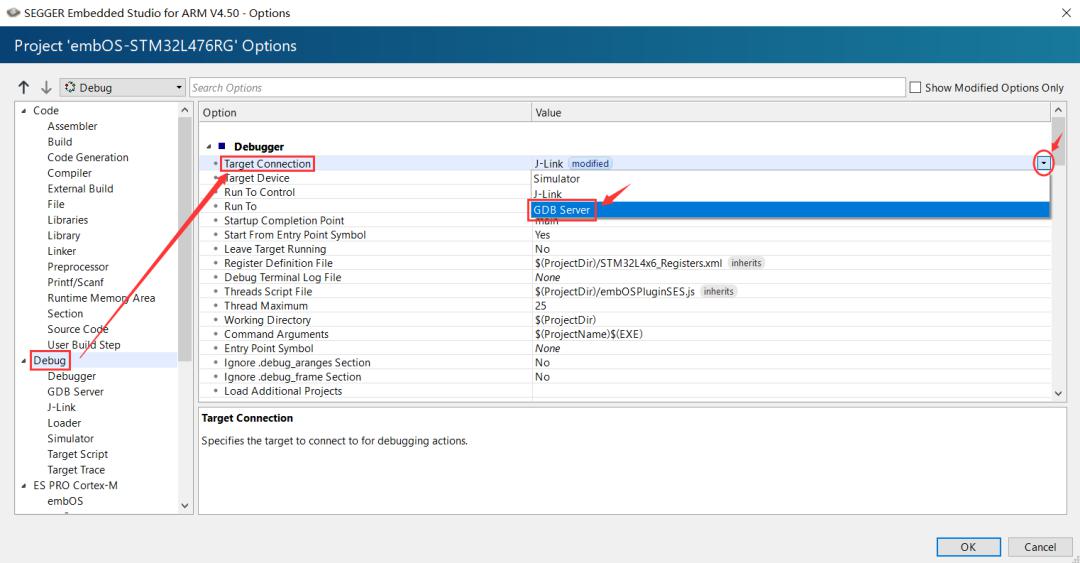Open the Debug configuration dropdown

point(123,88)
